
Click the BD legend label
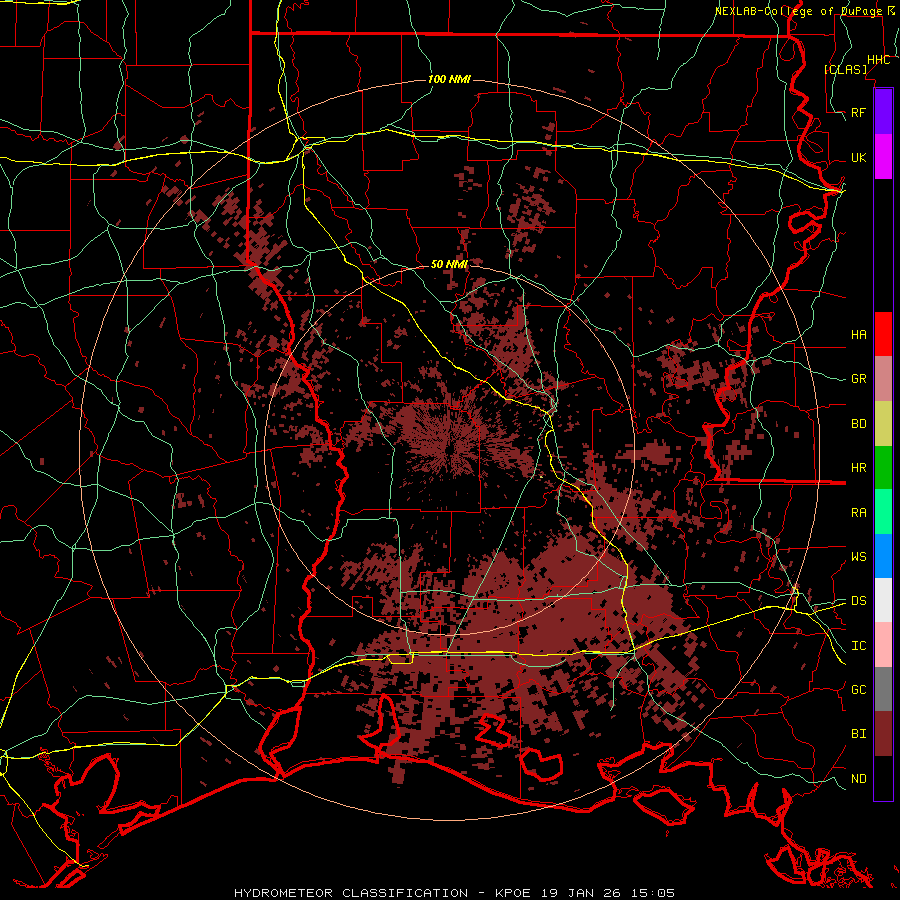tap(859, 424)
